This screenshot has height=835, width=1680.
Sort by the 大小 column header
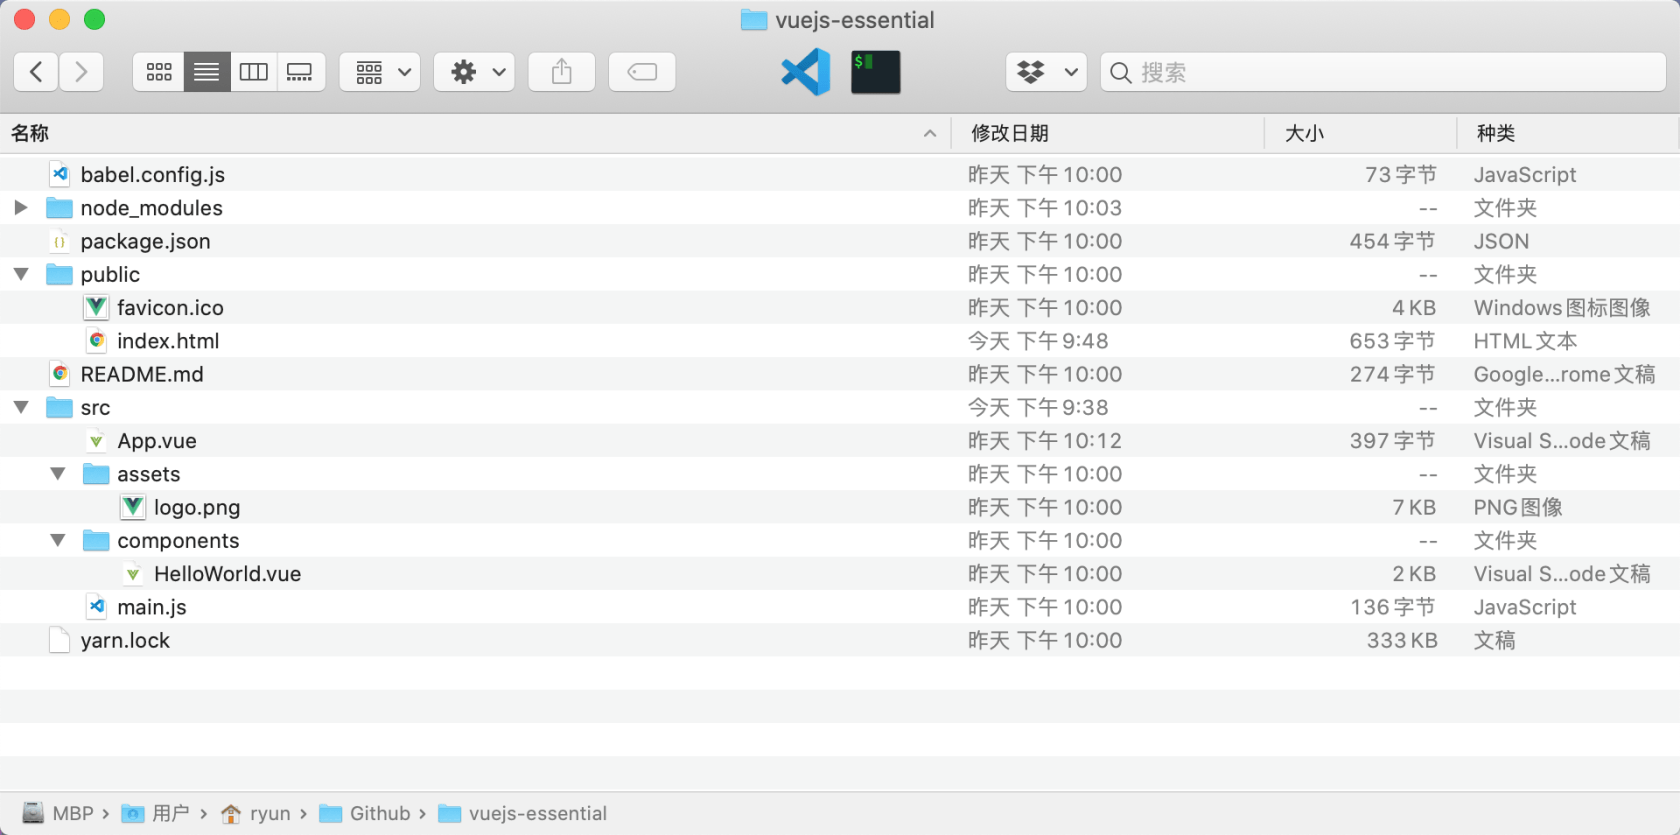point(1361,133)
